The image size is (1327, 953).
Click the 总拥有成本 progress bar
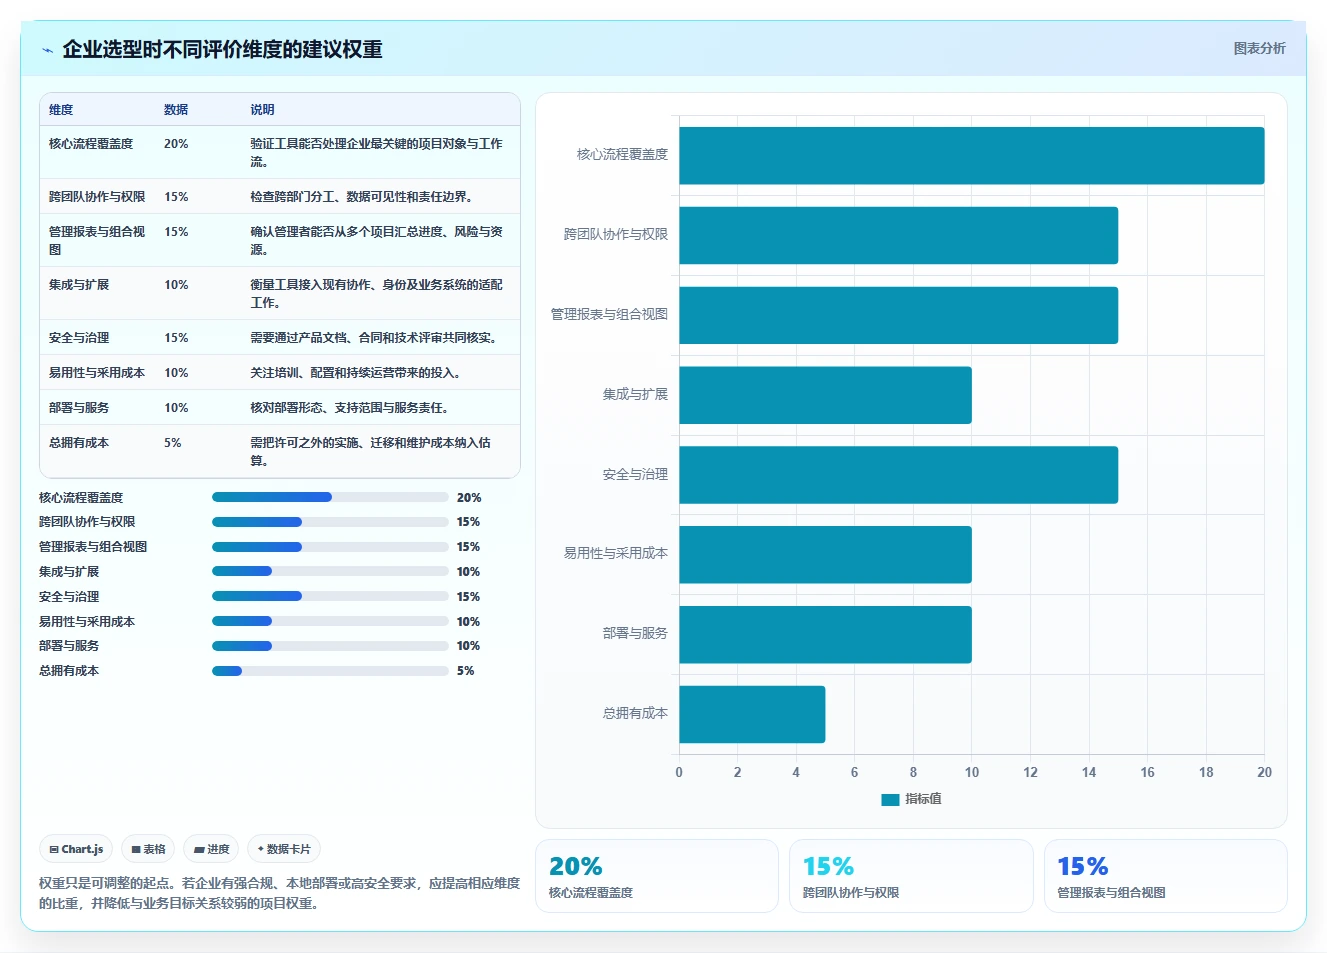pyautogui.click(x=330, y=671)
